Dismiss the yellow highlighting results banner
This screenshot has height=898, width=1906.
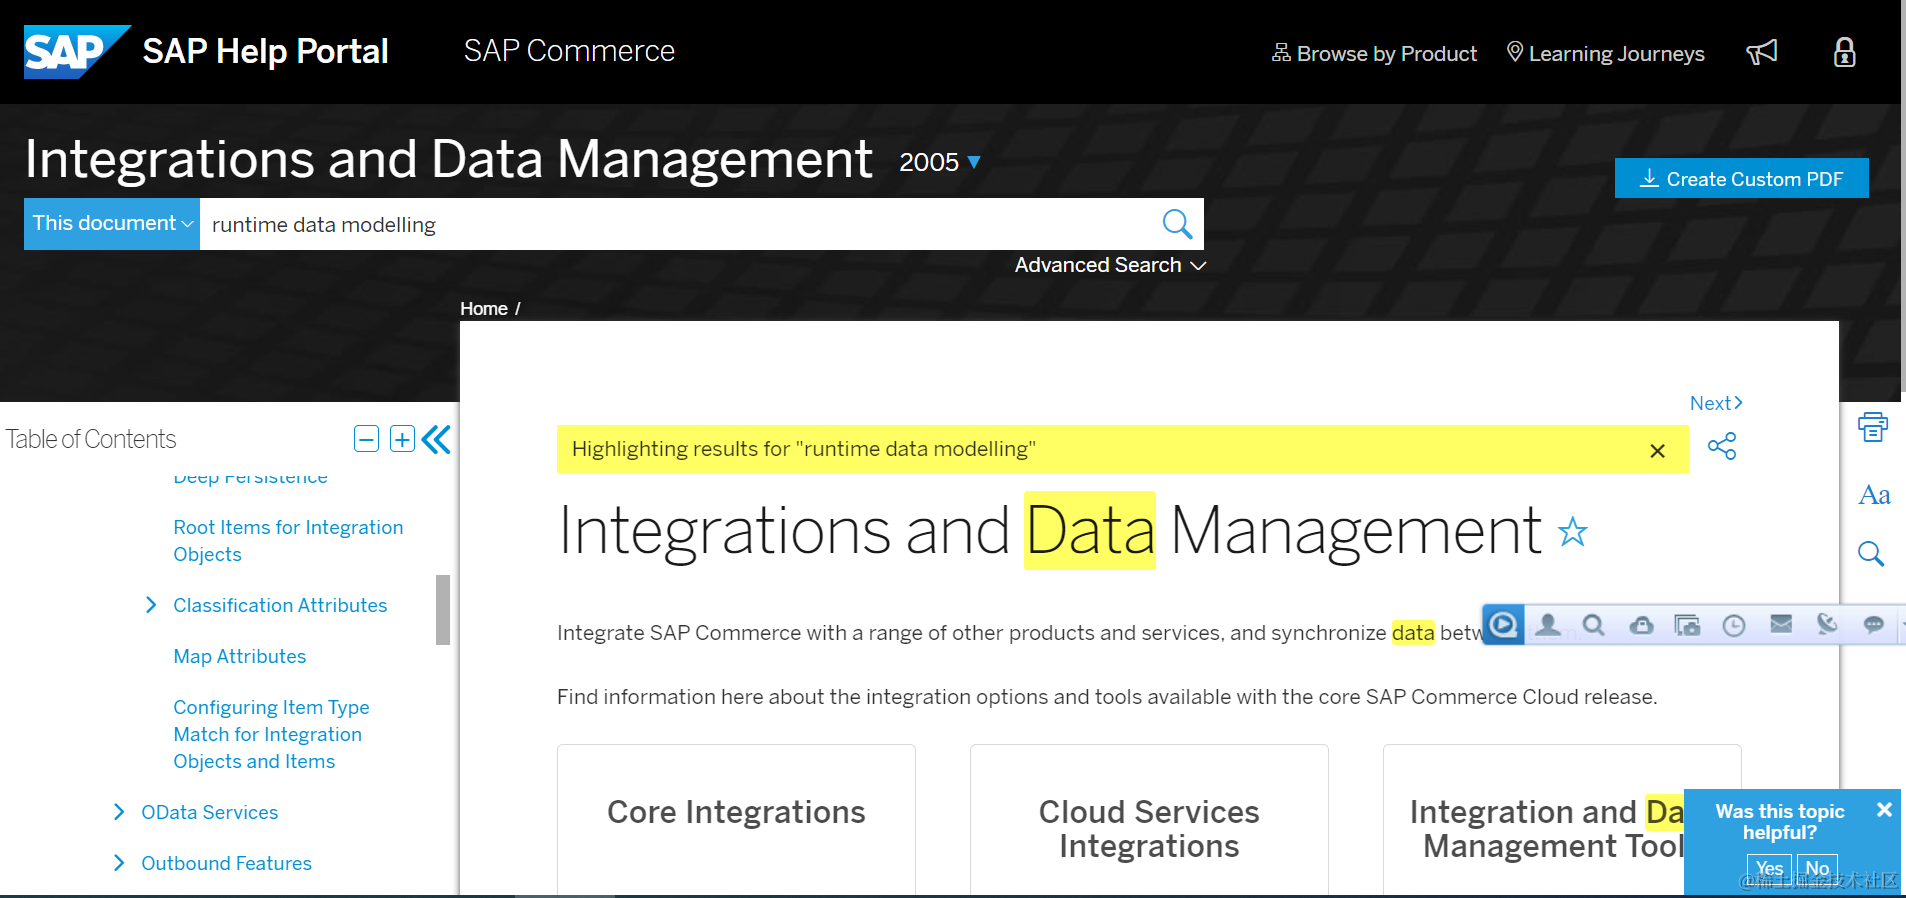coord(1657,451)
